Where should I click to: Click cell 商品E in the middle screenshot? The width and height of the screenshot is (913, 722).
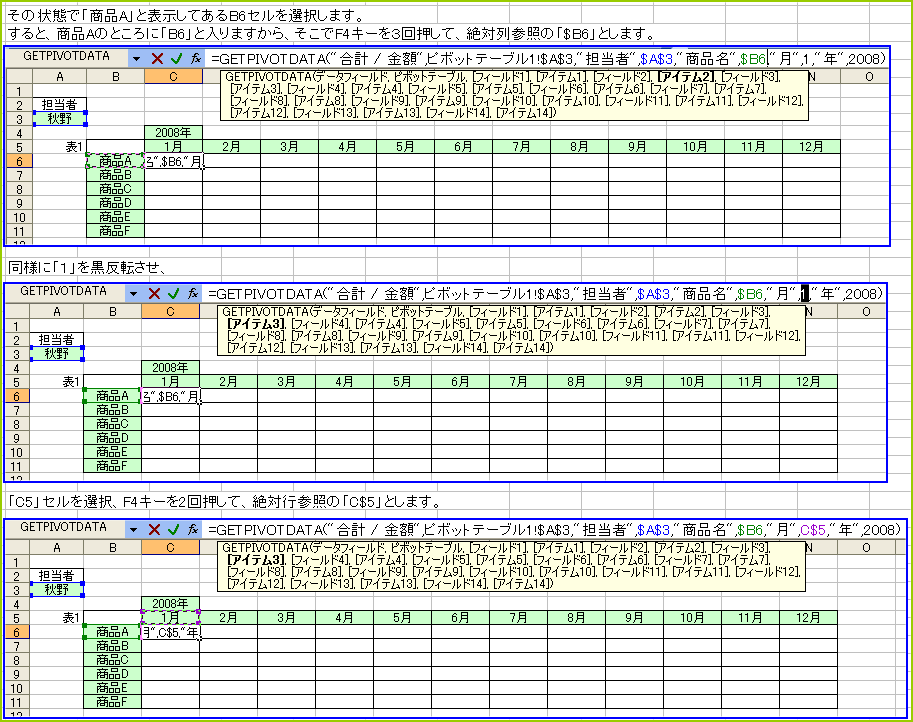(x=112, y=452)
